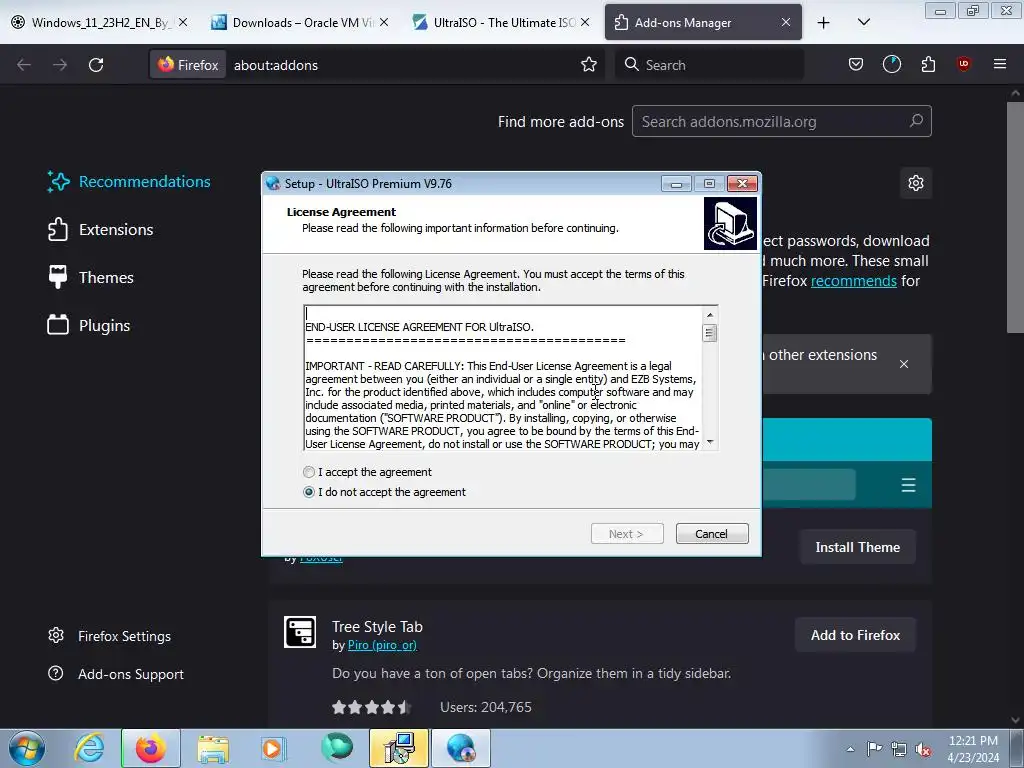Bookmark this page with star icon
Screen dimensions: 1024x768
[x=588, y=65]
